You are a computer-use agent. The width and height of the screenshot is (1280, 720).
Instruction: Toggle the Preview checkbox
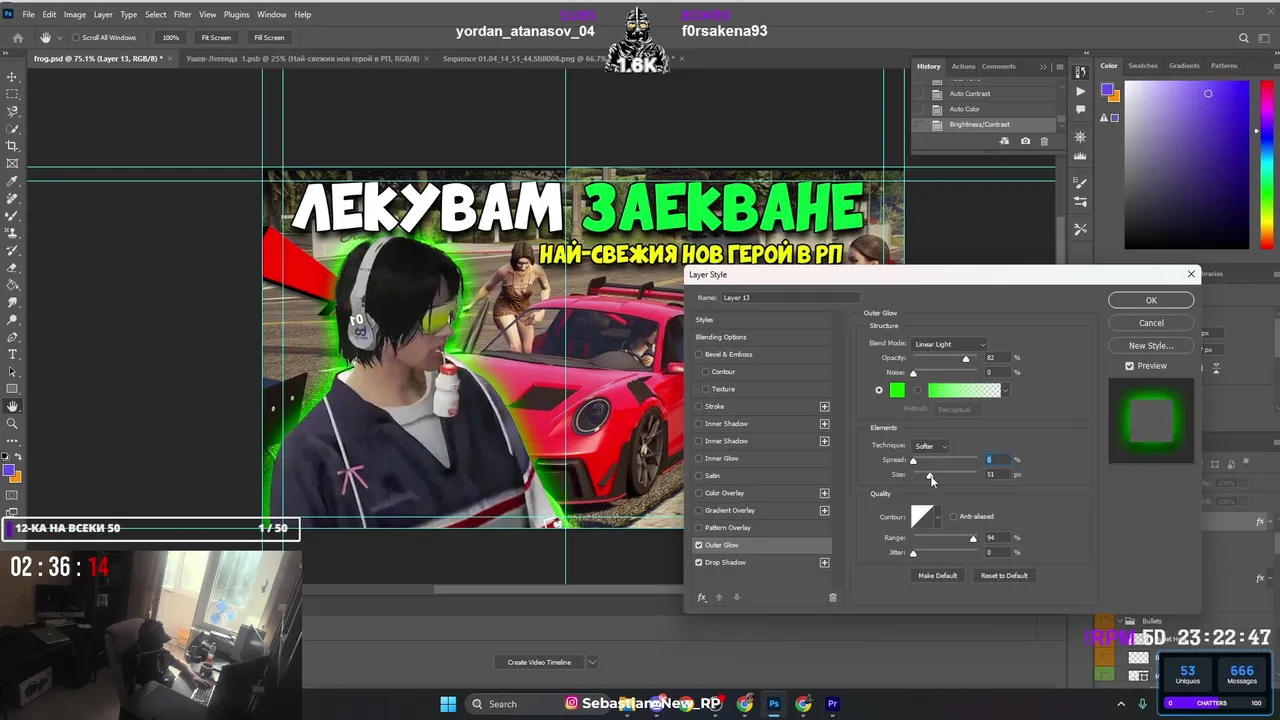[1129, 366]
